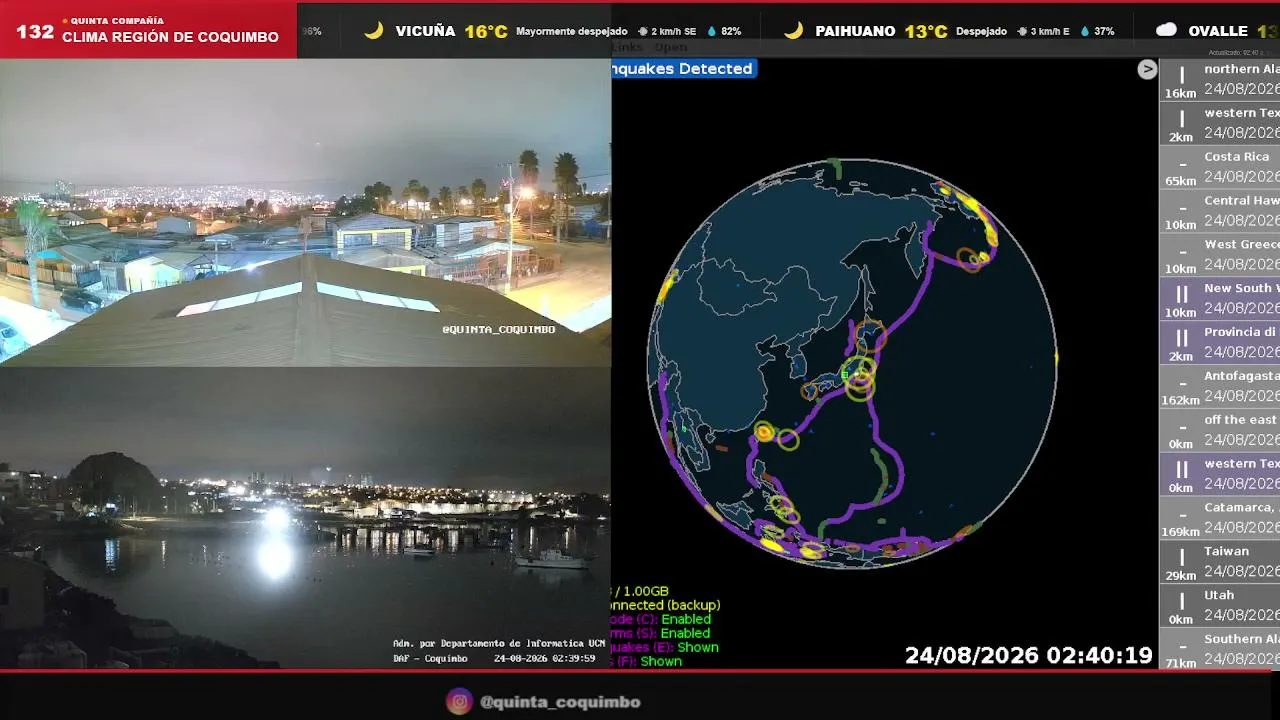
Task: Click the PAIHUANO city name
Action: [855, 31]
